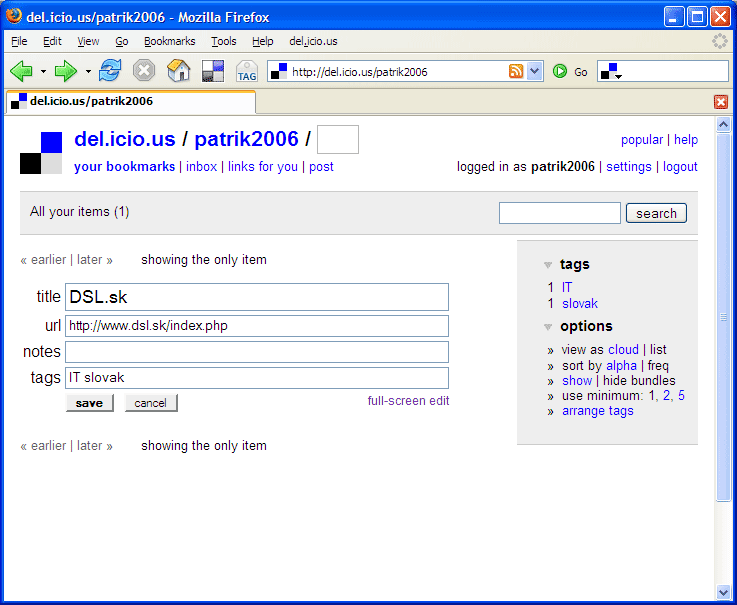737x605 pixels.
Task: Click the title field containing DSL.sk
Action: (x=257, y=297)
